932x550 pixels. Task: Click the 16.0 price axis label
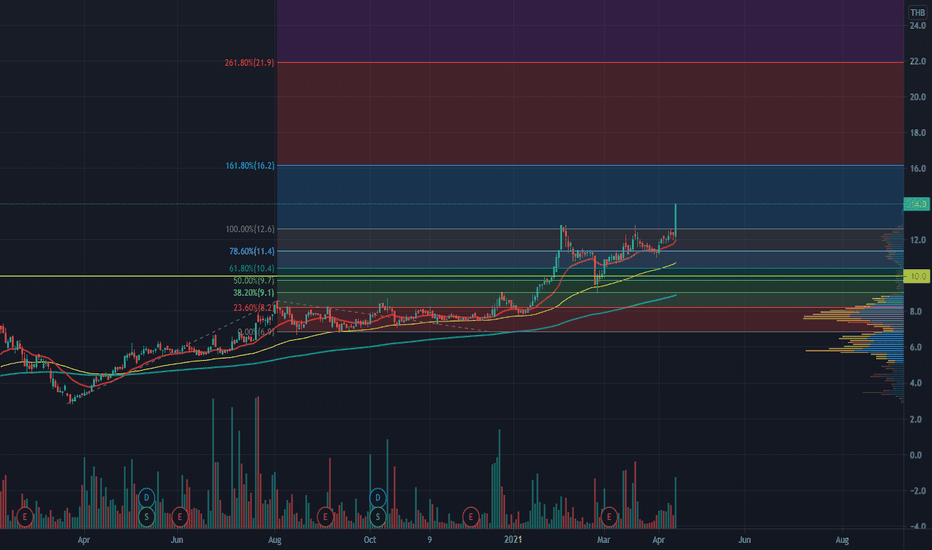(917, 168)
